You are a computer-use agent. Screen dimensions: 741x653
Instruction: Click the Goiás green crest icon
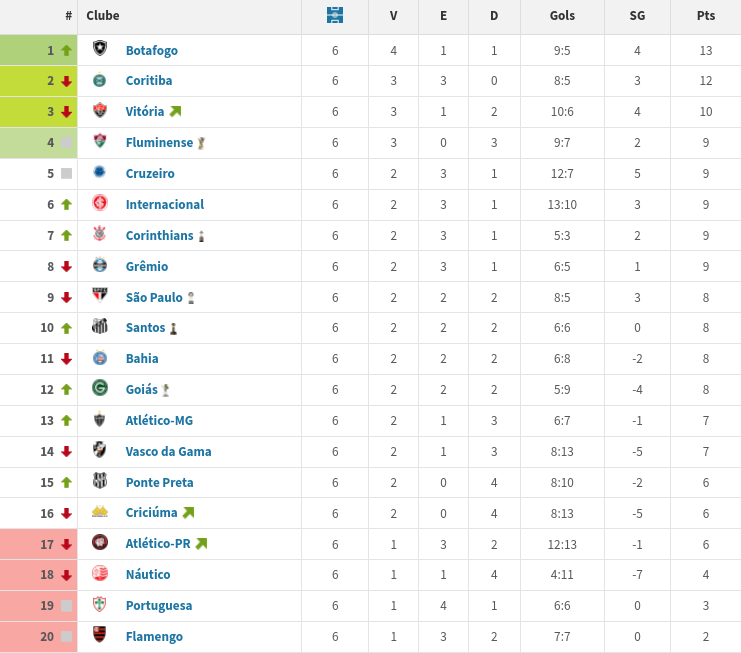100,388
